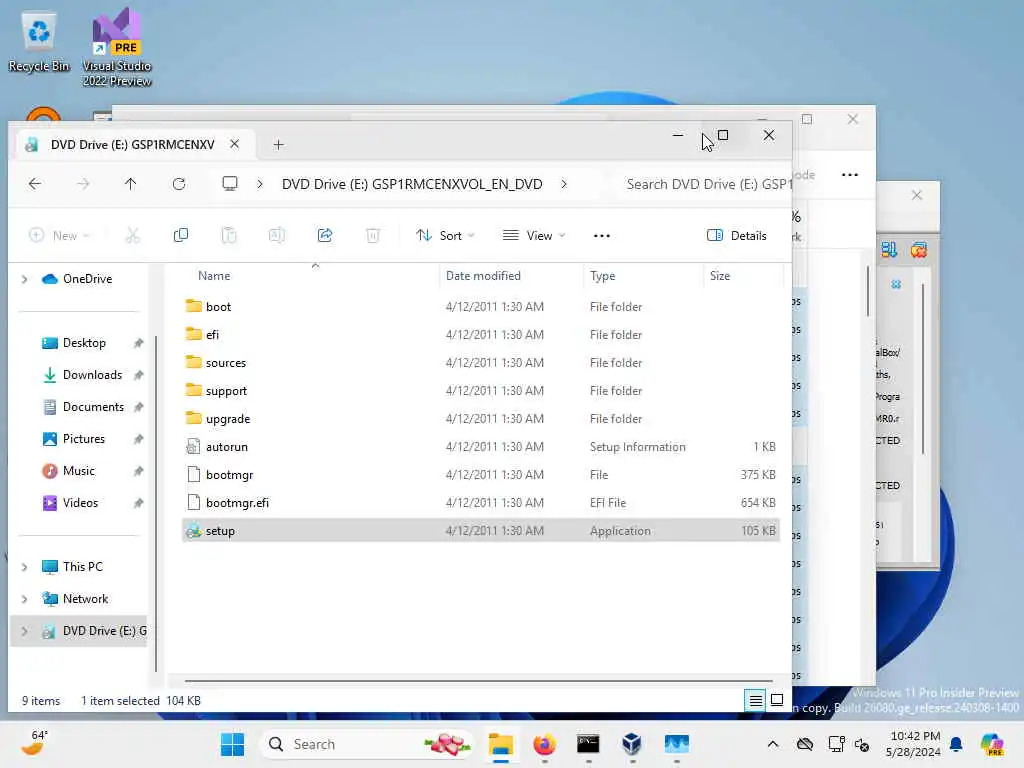Click the Search DVD Drive input field
1024x768 pixels.
pyautogui.click(x=704, y=184)
